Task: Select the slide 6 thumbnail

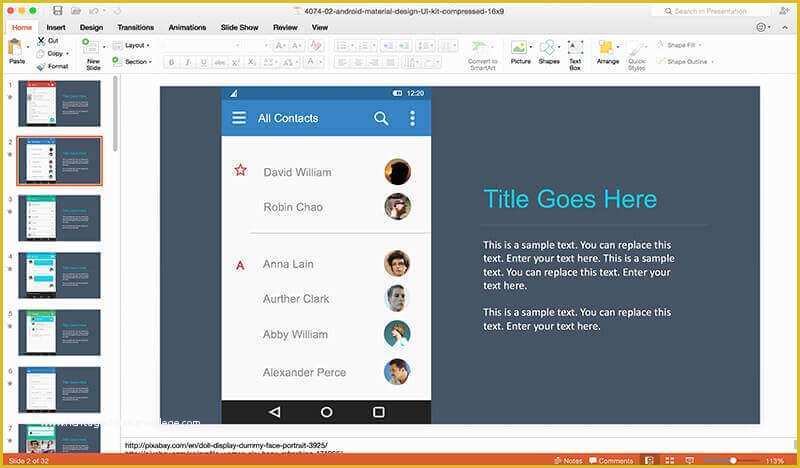Action: [59, 389]
